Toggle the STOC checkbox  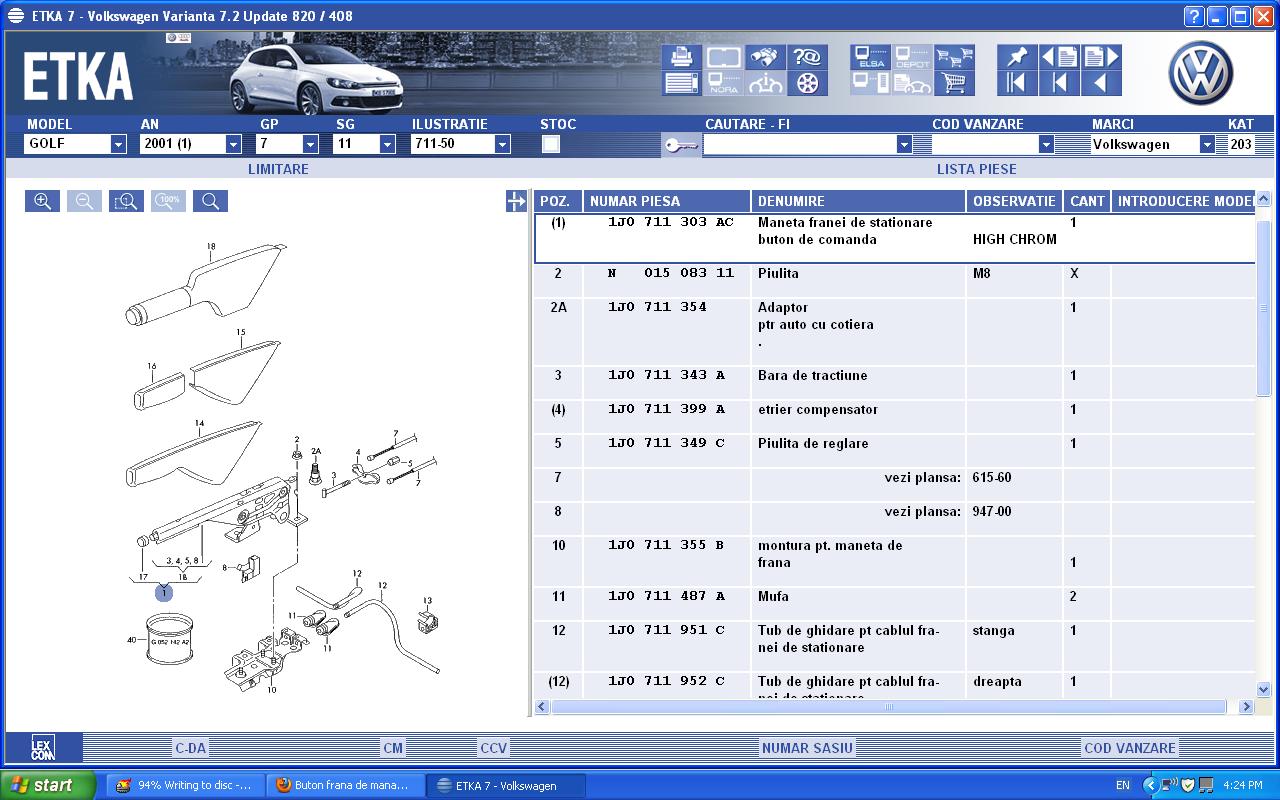[x=550, y=144]
